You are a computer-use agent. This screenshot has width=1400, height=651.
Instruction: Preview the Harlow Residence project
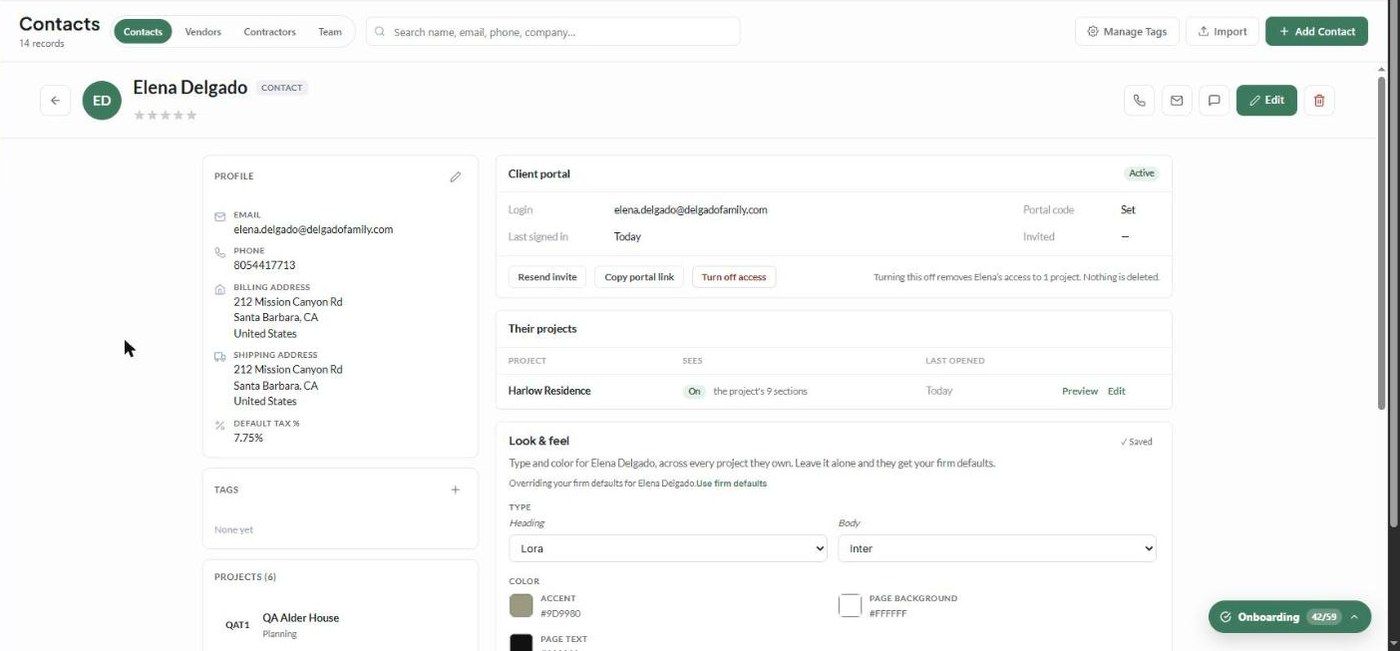[1080, 391]
